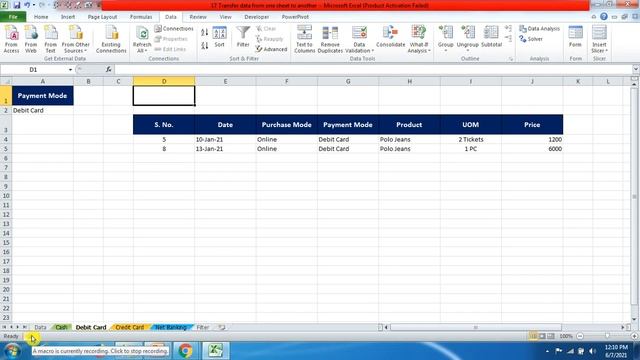Switch to the Data sheet tab
Image resolution: width=640 pixels, height=360 pixels.
tap(40, 327)
